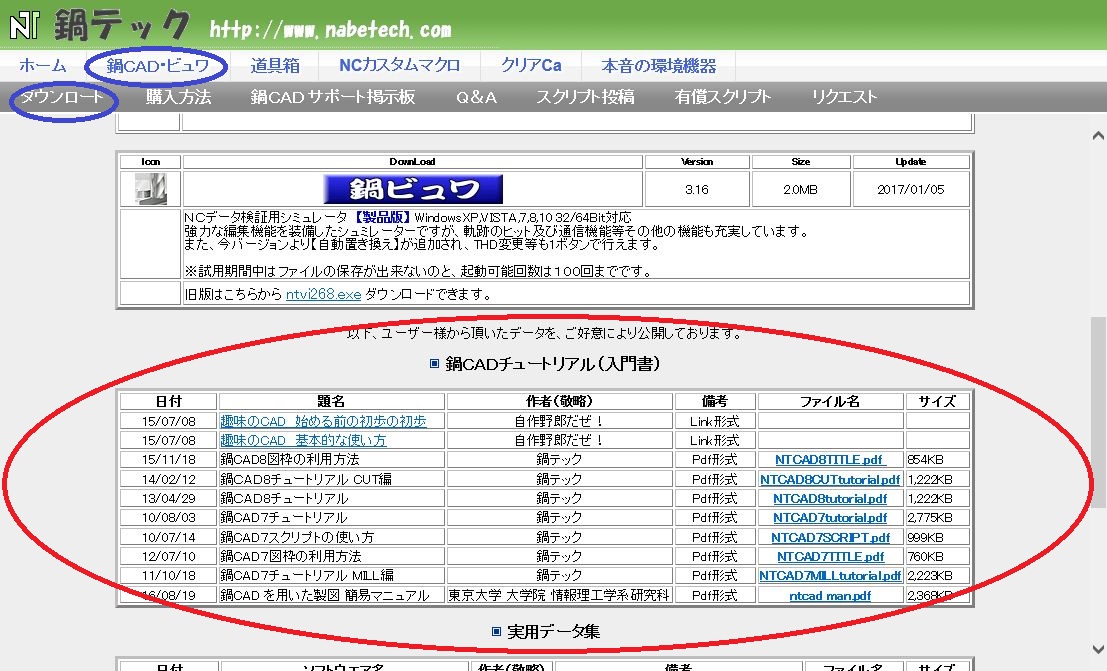Download NTCAD7SCRIPT.pdf
The width and height of the screenshot is (1107, 671).
coord(830,538)
